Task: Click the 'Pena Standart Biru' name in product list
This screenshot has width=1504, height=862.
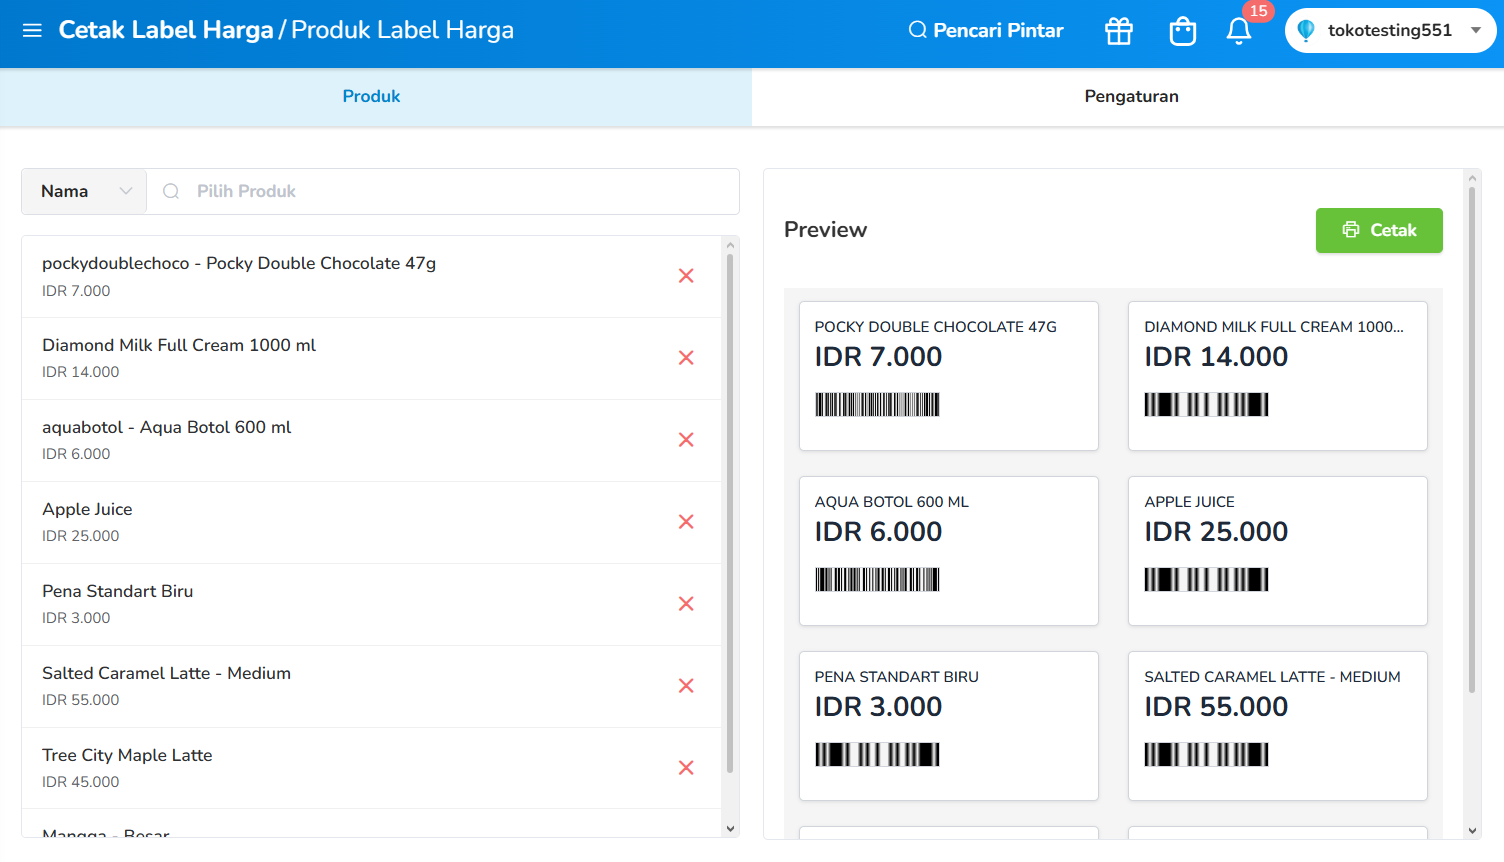Action: (118, 591)
